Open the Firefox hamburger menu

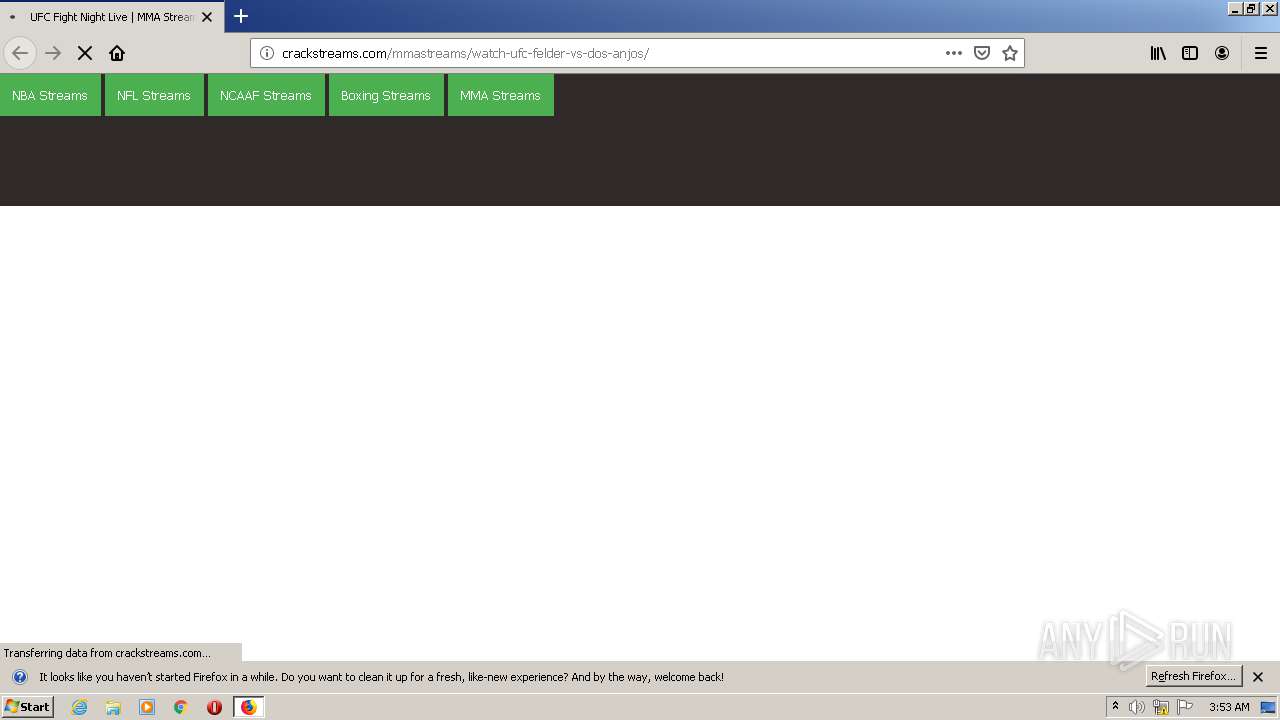(1261, 53)
